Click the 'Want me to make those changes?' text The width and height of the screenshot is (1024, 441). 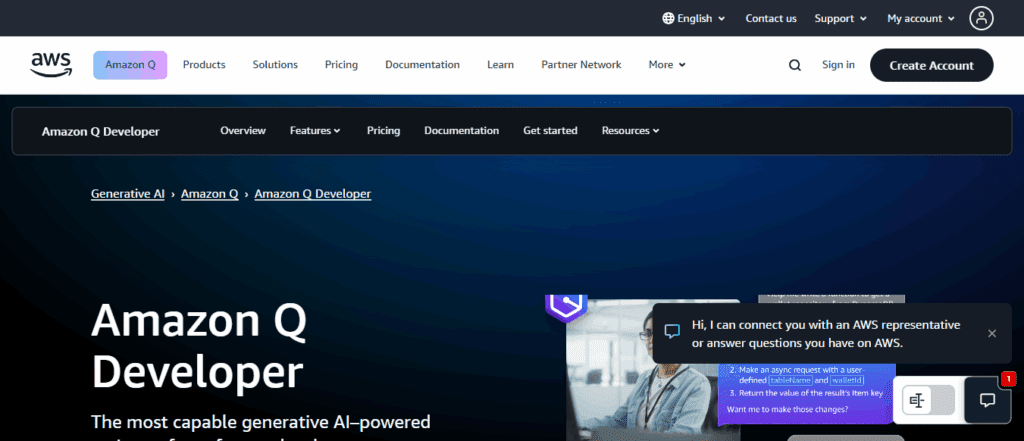pyautogui.click(x=788, y=410)
